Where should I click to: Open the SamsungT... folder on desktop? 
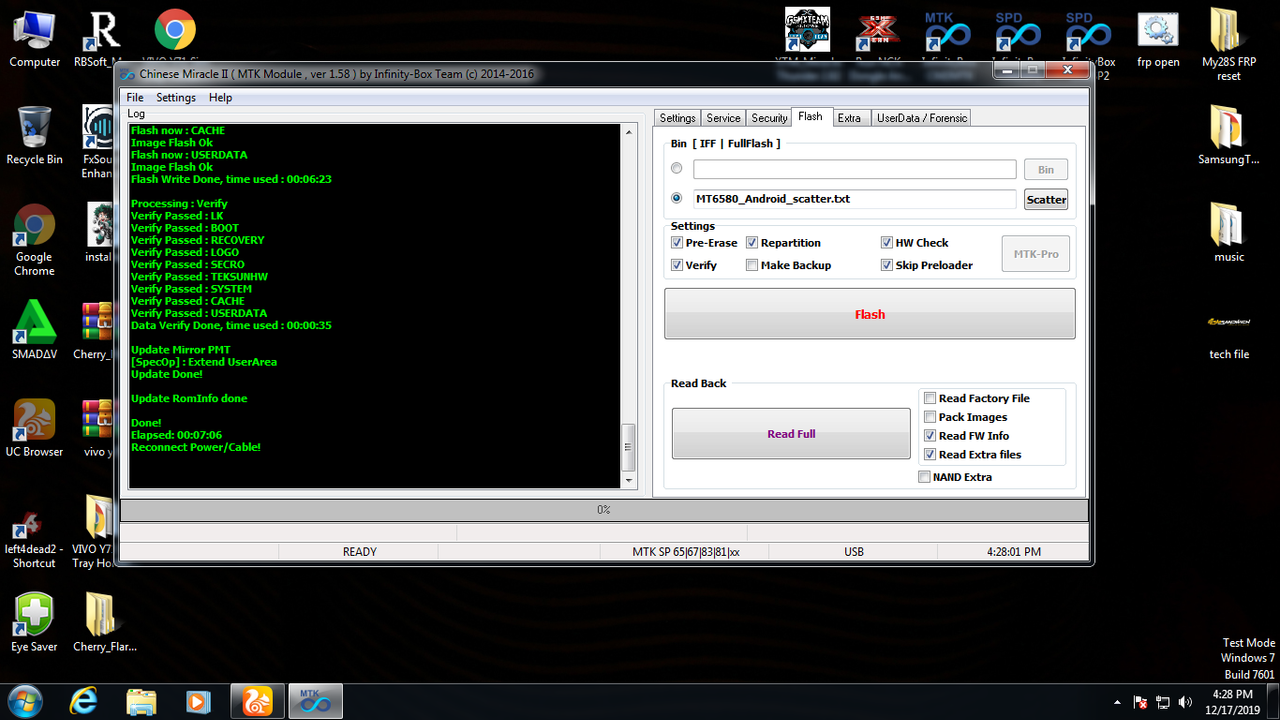tap(1228, 136)
